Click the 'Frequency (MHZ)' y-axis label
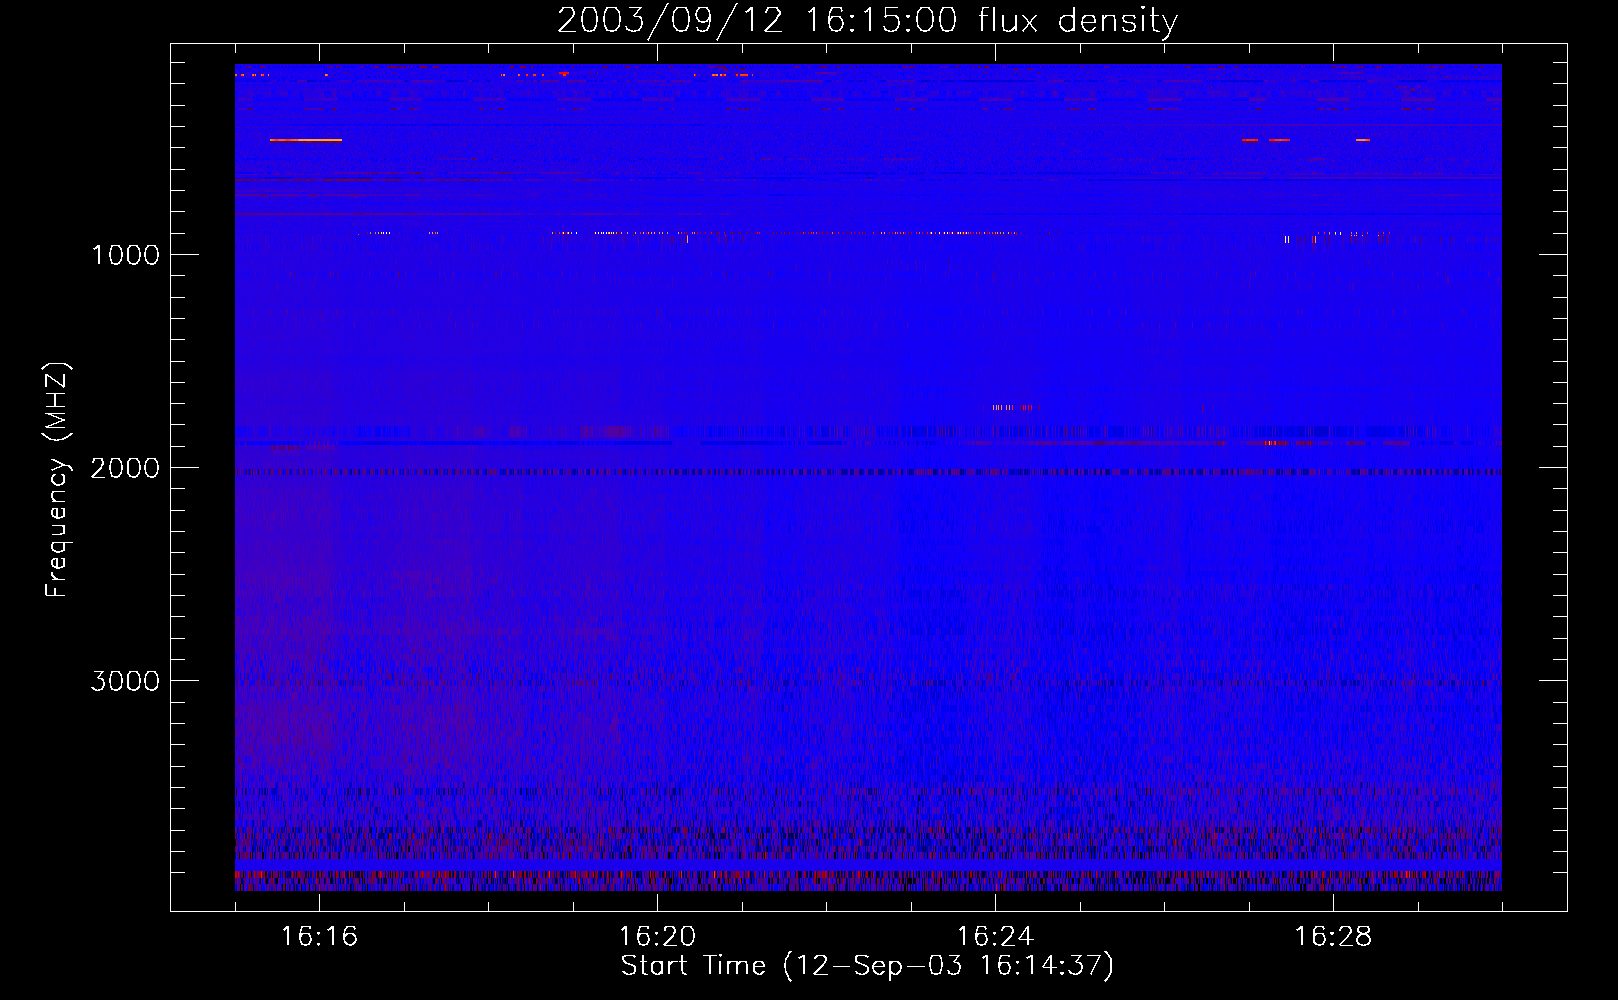This screenshot has height=1000, width=1618. 57,480
